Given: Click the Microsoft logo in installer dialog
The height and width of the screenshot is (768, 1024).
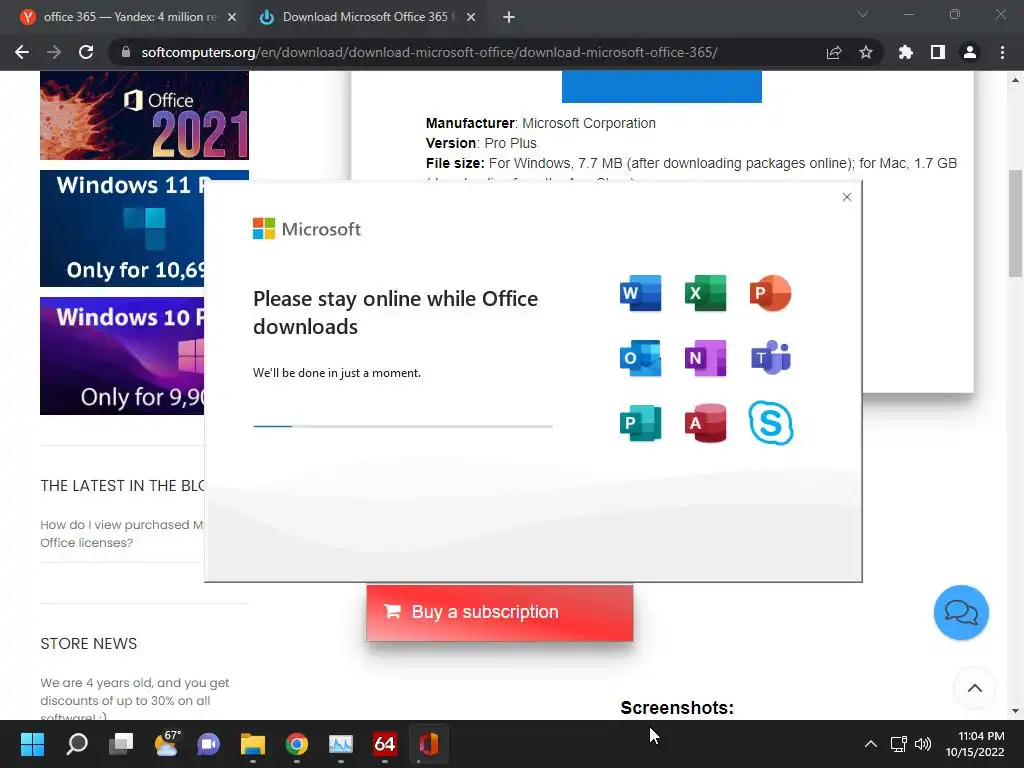Looking at the screenshot, I should tap(306, 229).
